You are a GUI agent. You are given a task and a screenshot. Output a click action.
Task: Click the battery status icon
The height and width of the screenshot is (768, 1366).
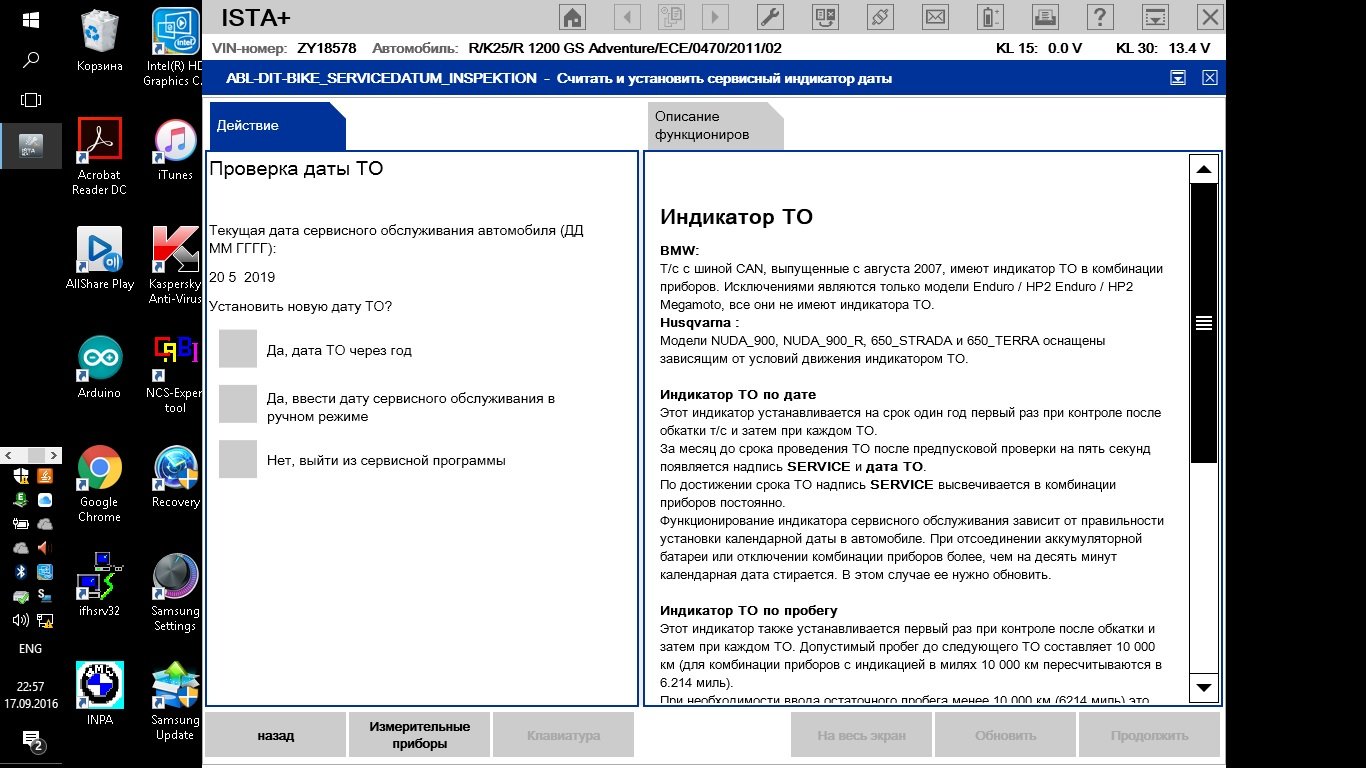pos(990,17)
